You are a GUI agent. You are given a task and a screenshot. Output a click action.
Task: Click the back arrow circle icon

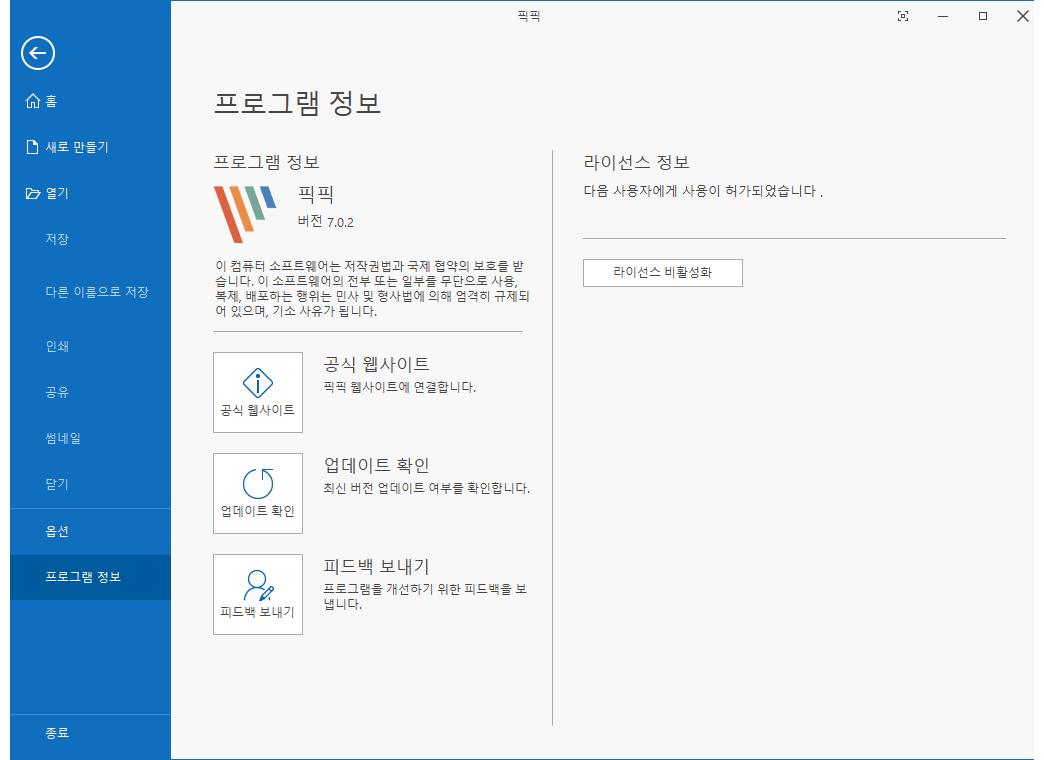(x=38, y=53)
